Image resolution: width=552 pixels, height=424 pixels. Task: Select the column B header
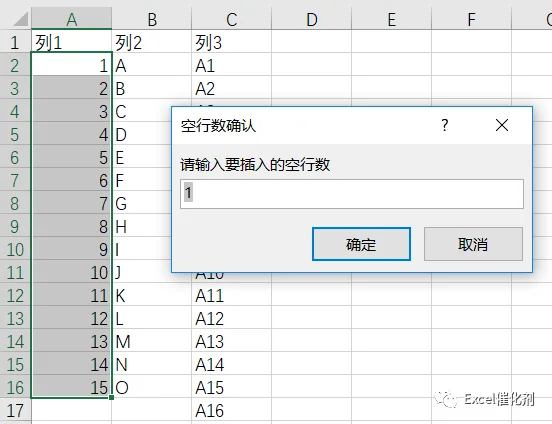[x=152, y=19]
